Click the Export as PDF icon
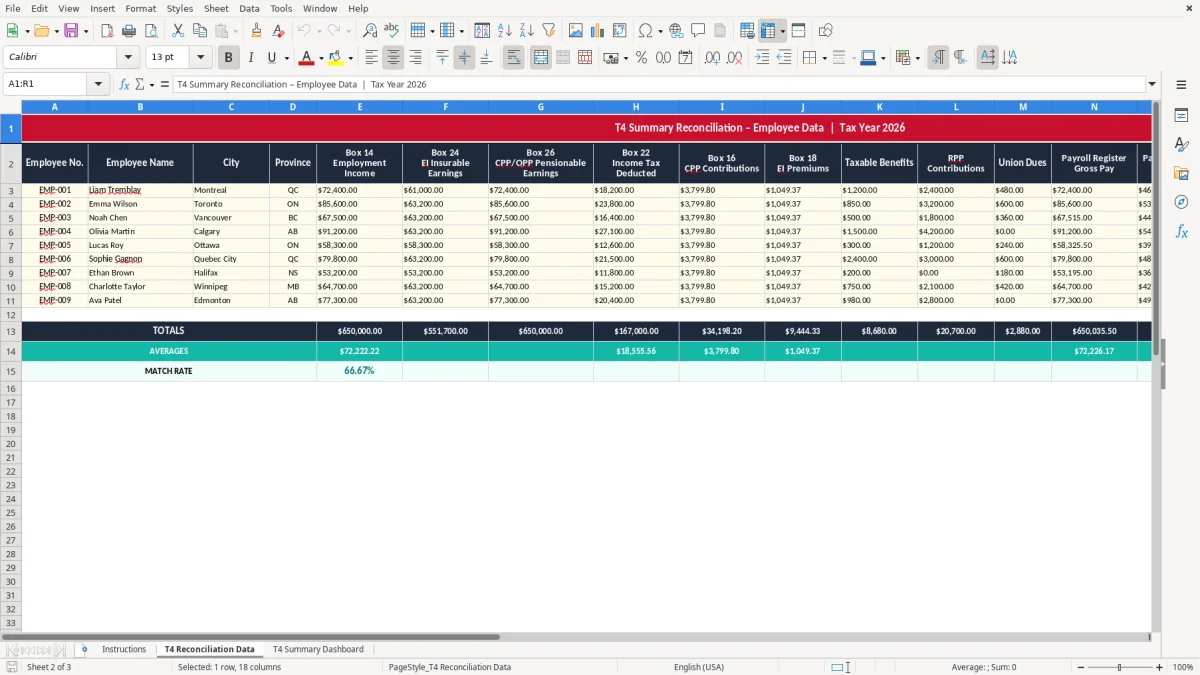The height and width of the screenshot is (675, 1200). click(x=107, y=31)
